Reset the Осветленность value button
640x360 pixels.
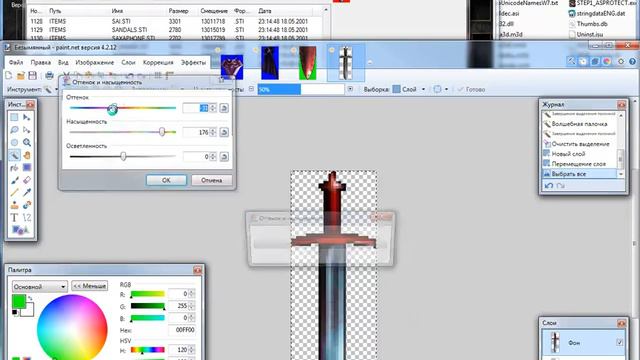(224, 157)
